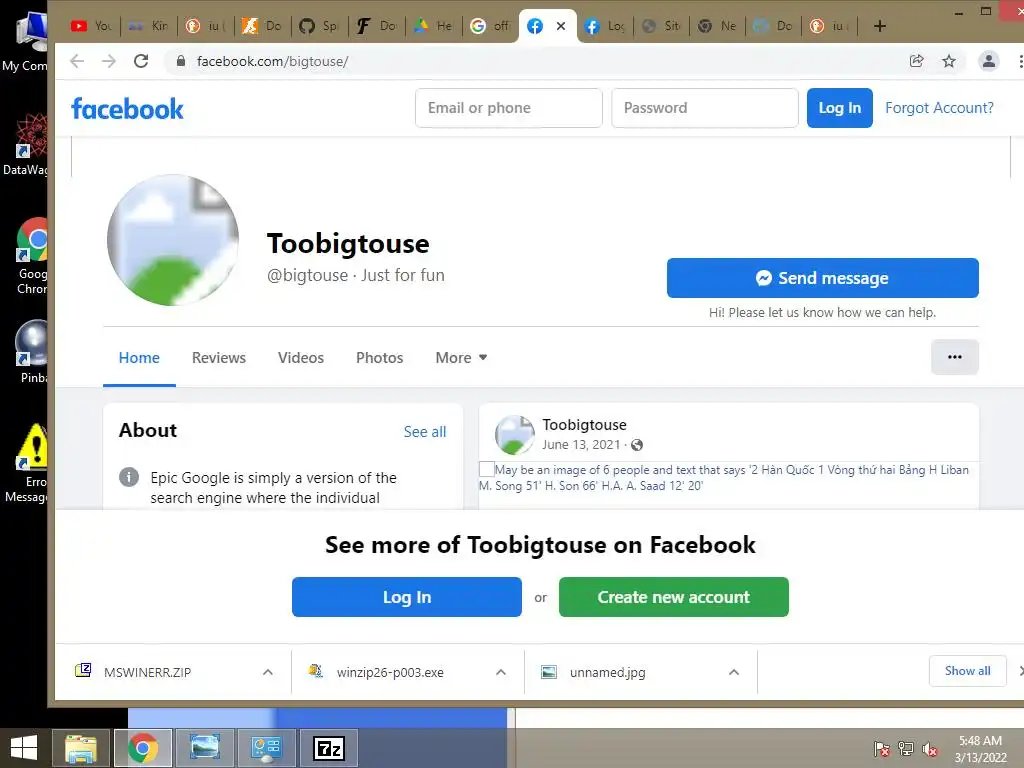1024x768 pixels.
Task: Switch to the 'Kin' tab
Action: 148,26
